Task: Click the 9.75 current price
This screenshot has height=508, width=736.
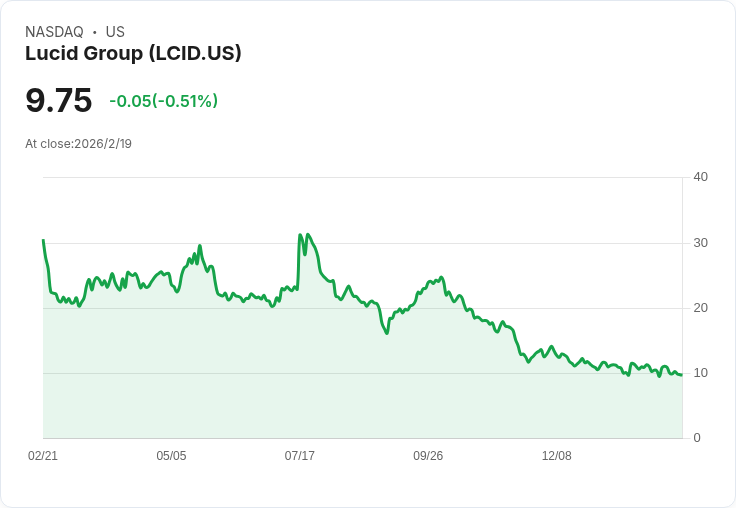Action: (59, 100)
